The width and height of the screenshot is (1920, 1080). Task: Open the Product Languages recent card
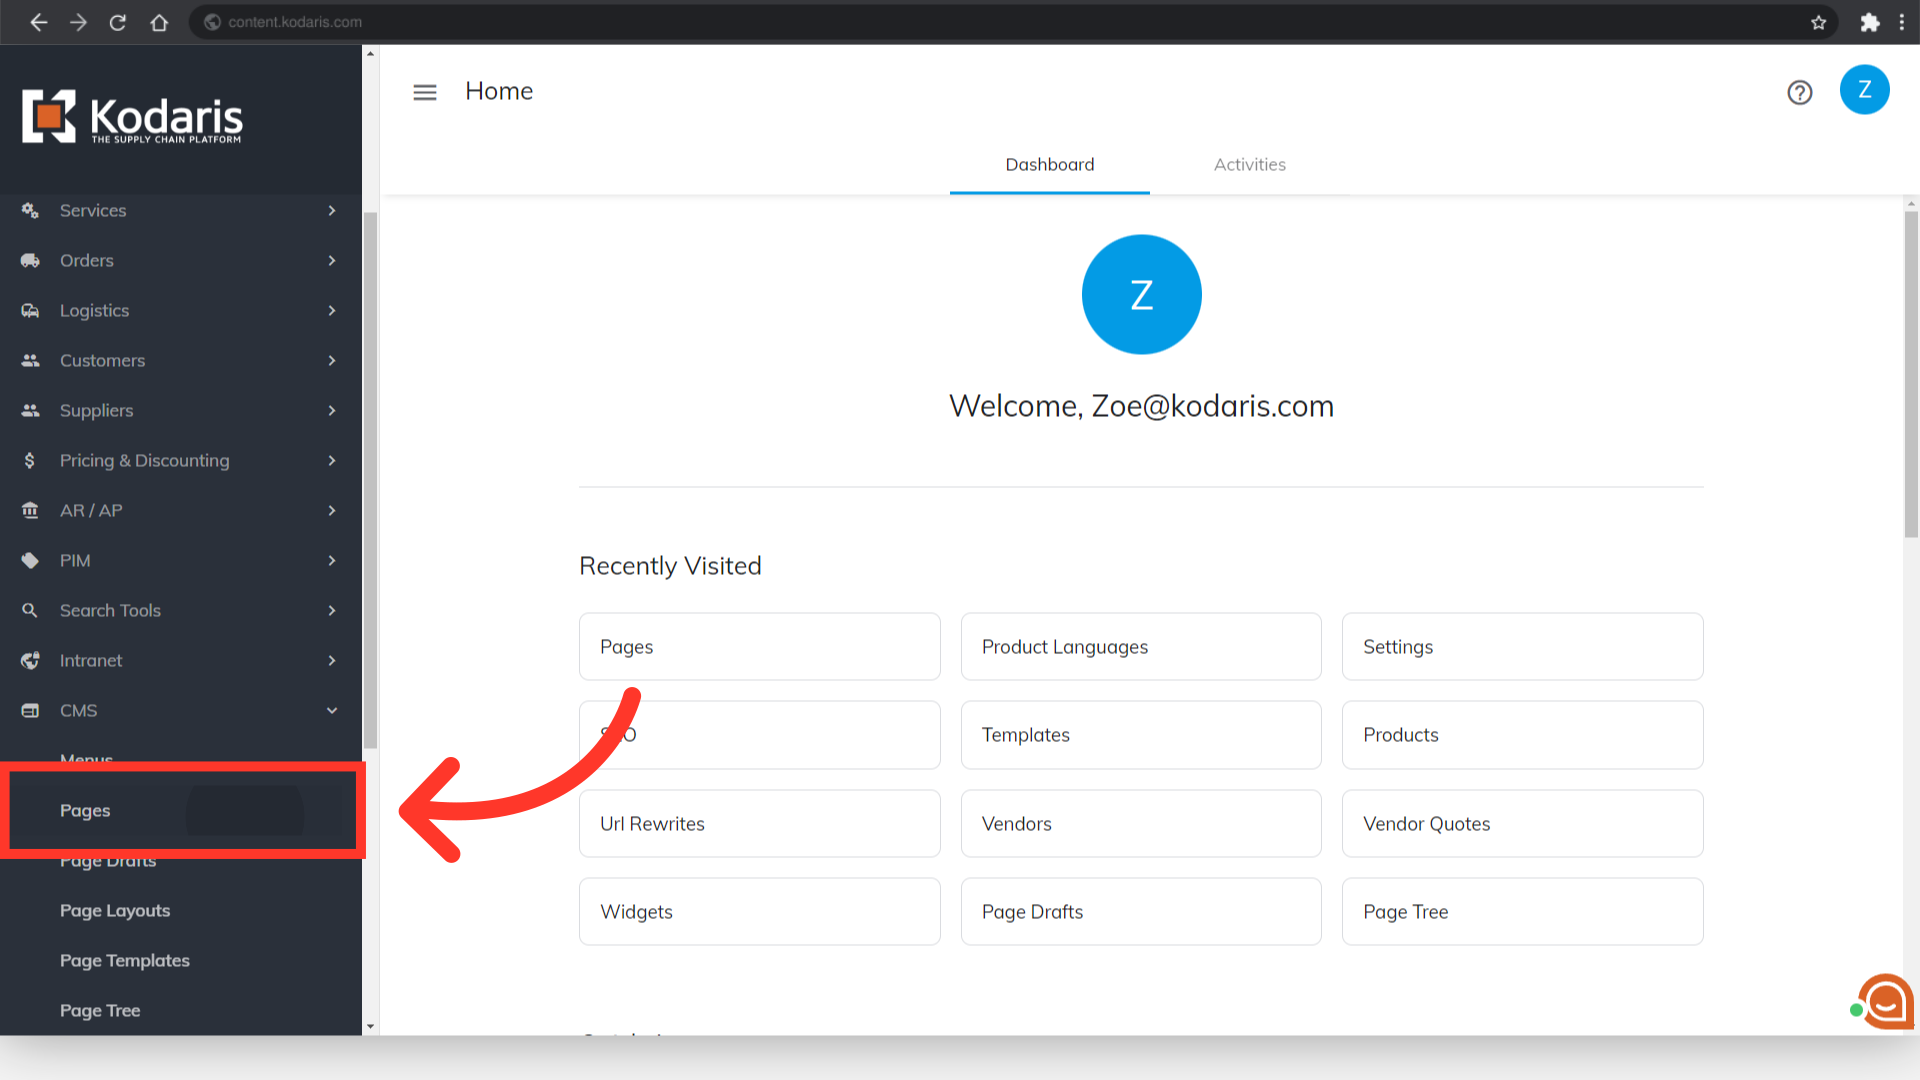(1140, 647)
